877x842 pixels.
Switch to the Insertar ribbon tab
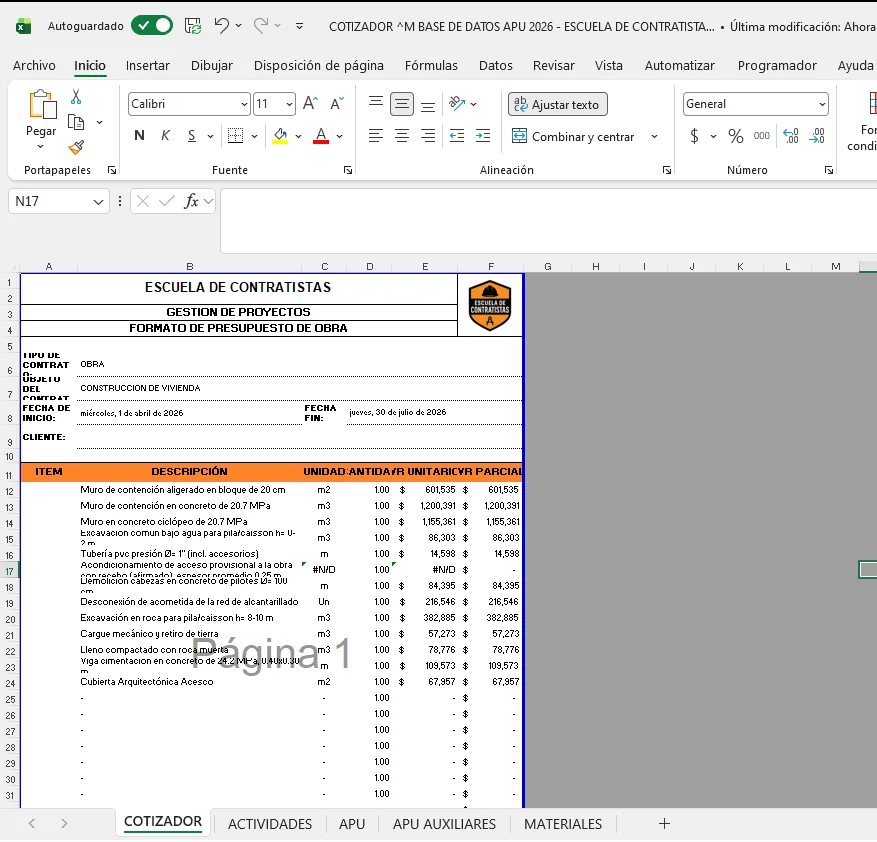148,65
